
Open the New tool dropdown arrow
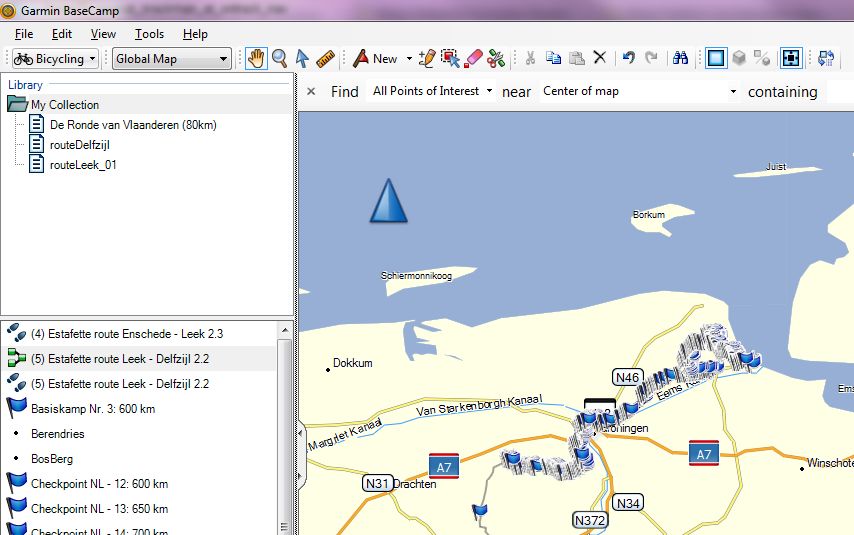click(409, 59)
